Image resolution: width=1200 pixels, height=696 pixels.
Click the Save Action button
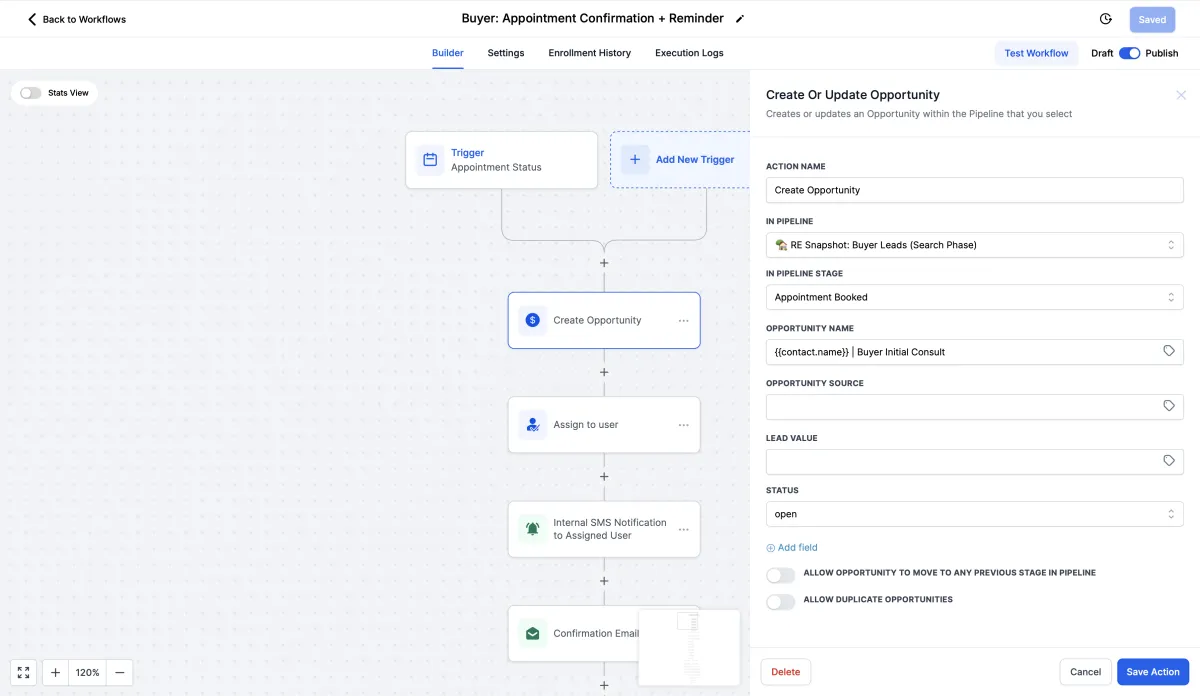1152,672
